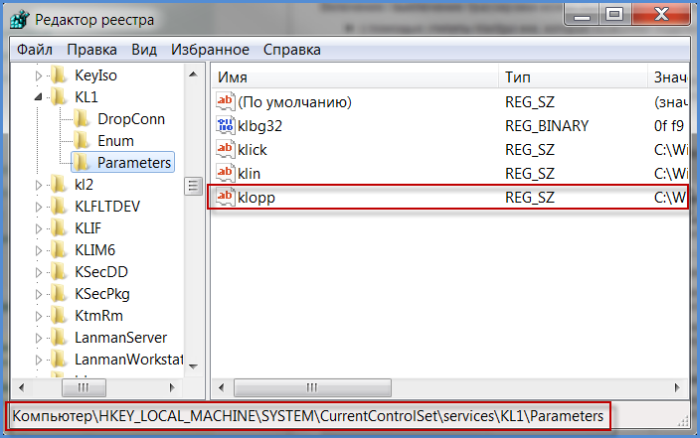Image resolution: width=700 pixels, height=438 pixels.
Task: Open the Справка menu
Action: [x=292, y=49]
